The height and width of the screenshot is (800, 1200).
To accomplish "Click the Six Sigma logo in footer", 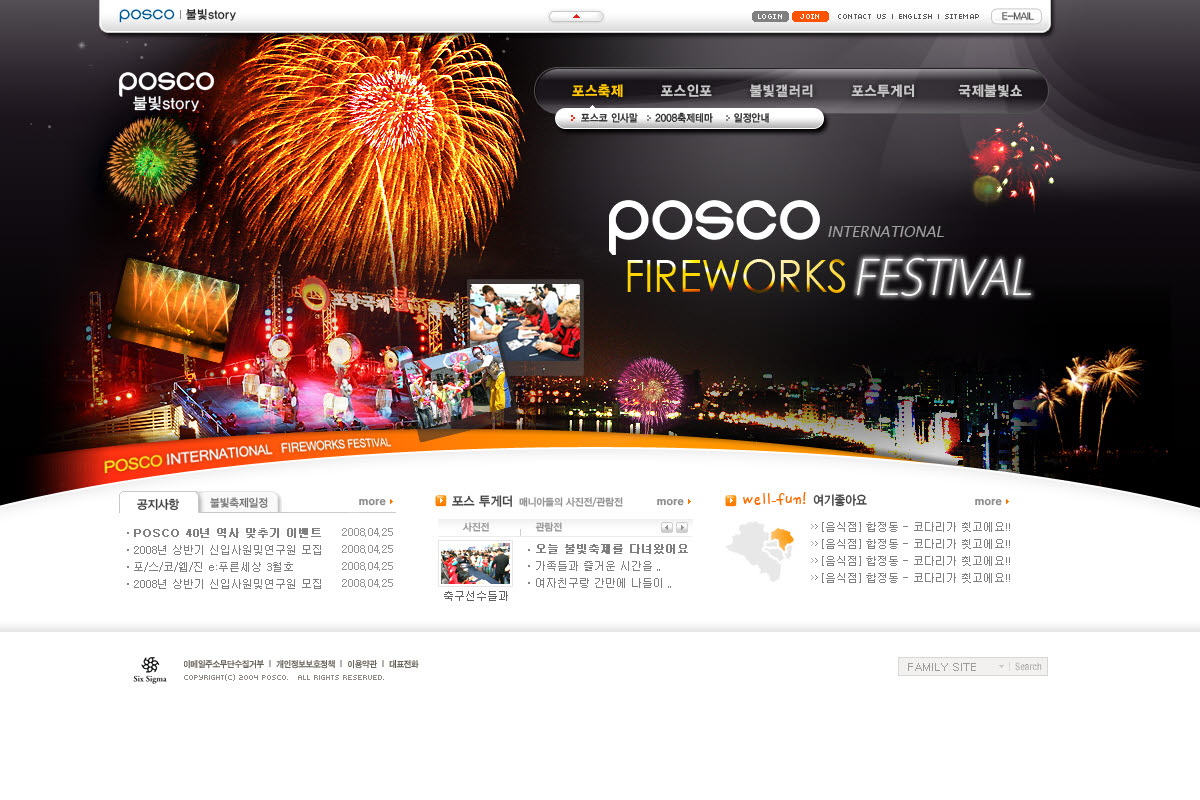I will [x=150, y=670].
